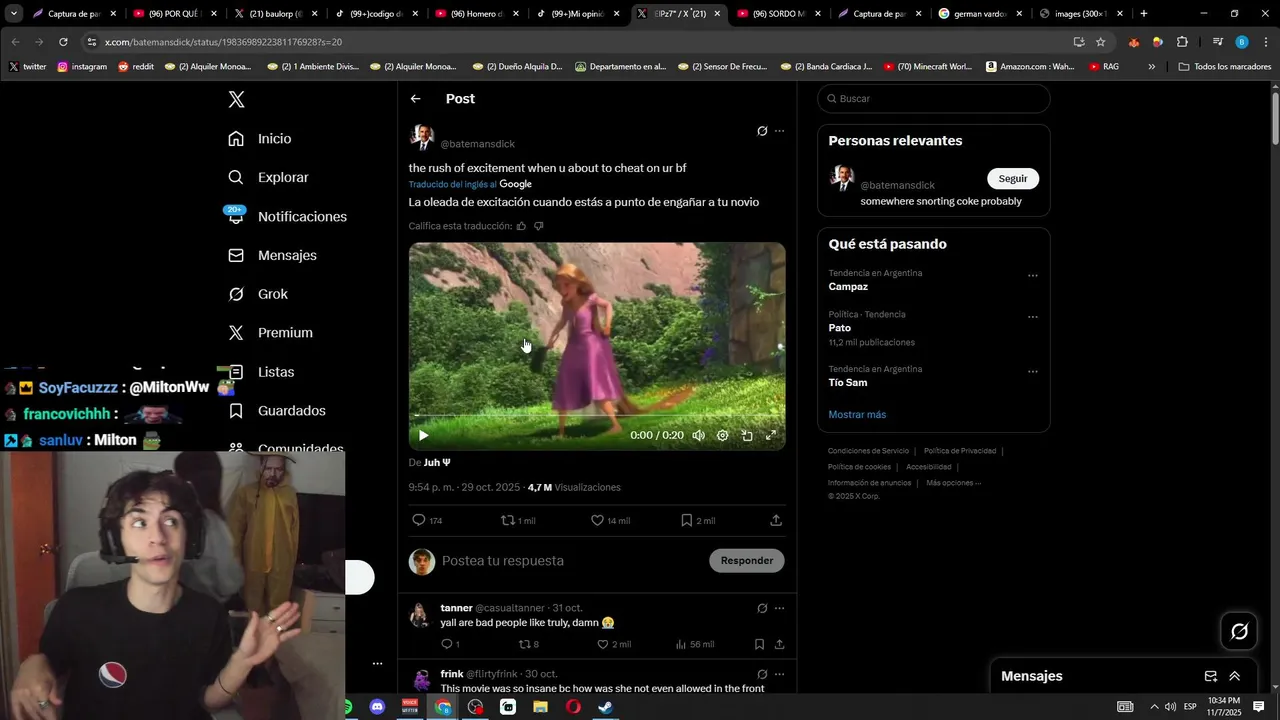This screenshot has height=720, width=1280.
Task: Click the 4,7 M Visualizaciones count
Action: [x=574, y=487]
